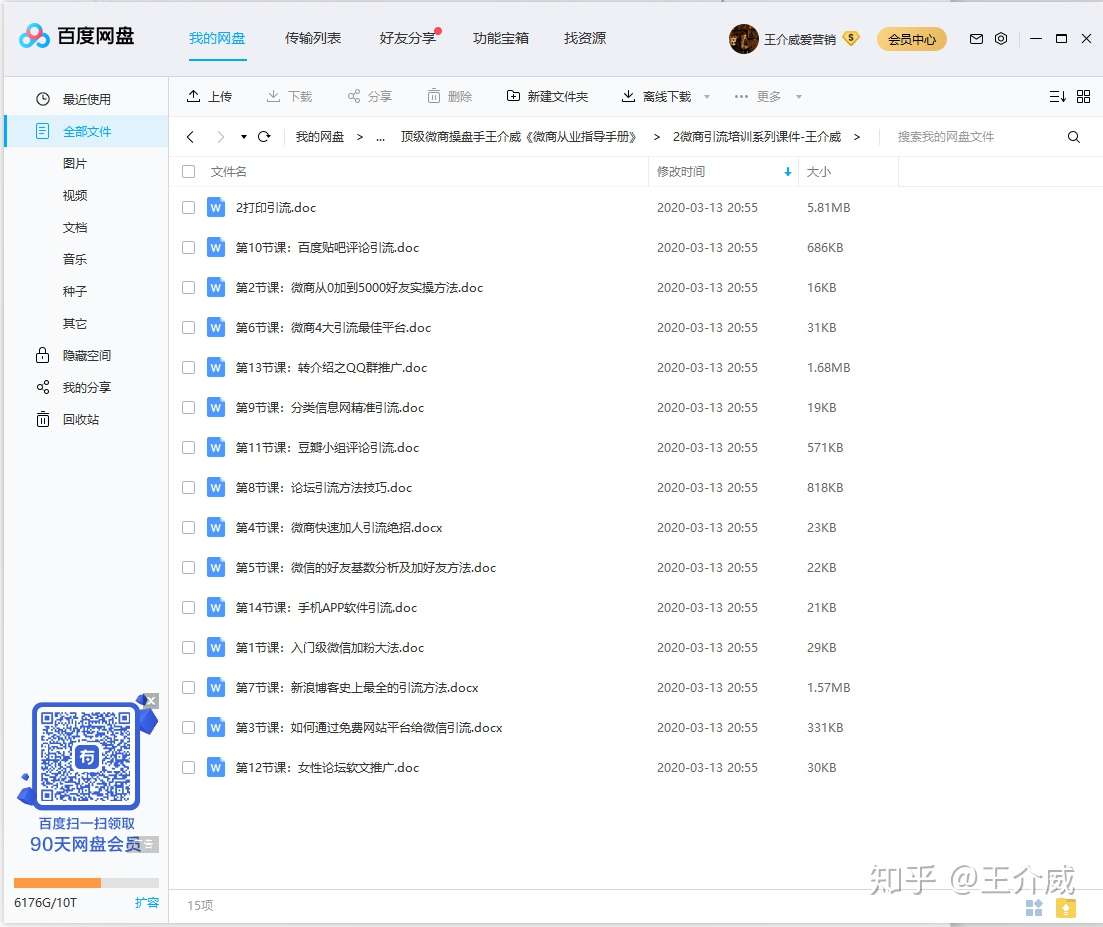Check the box for 第7节课 file
Image resolution: width=1103 pixels, height=927 pixels.
(x=189, y=687)
